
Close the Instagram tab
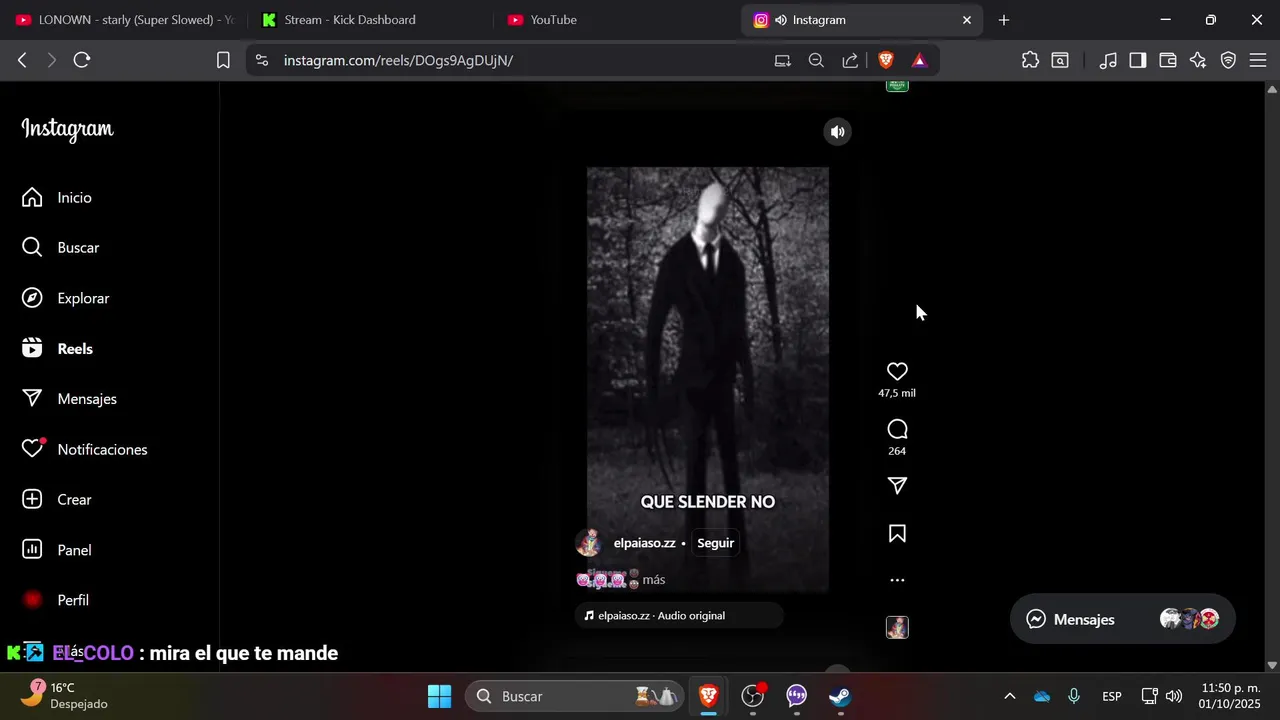pyautogui.click(x=967, y=20)
